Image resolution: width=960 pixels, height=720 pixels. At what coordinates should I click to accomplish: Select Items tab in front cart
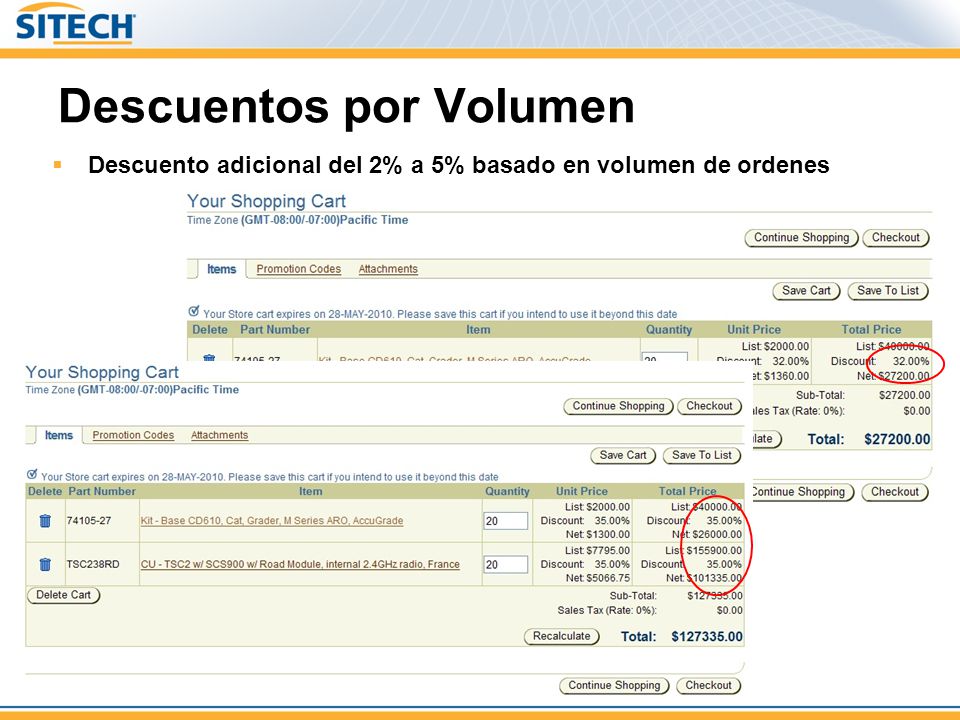[59, 435]
